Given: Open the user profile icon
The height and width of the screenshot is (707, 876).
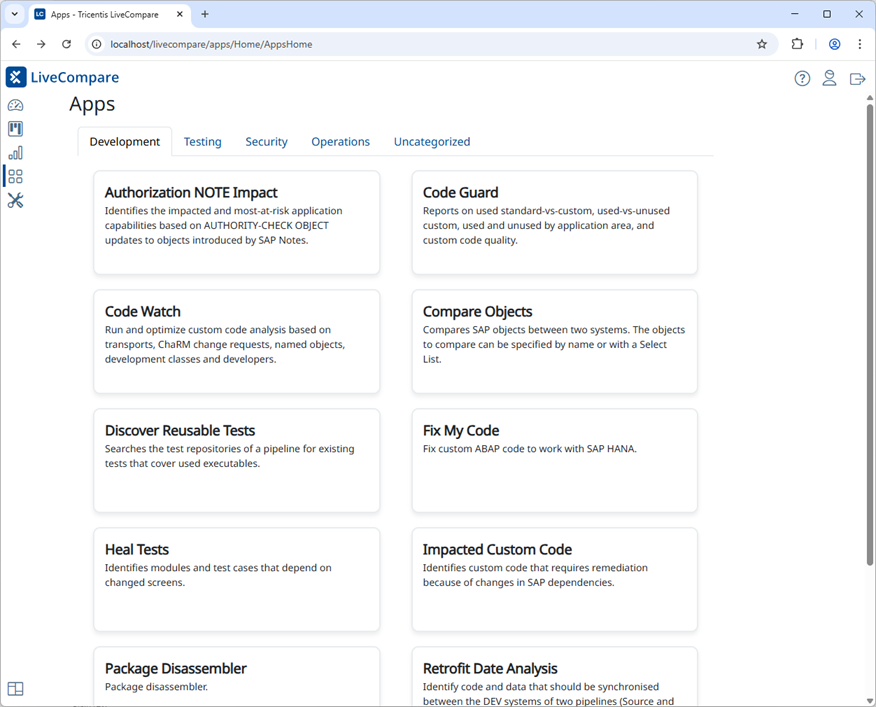Looking at the screenshot, I should (830, 78).
